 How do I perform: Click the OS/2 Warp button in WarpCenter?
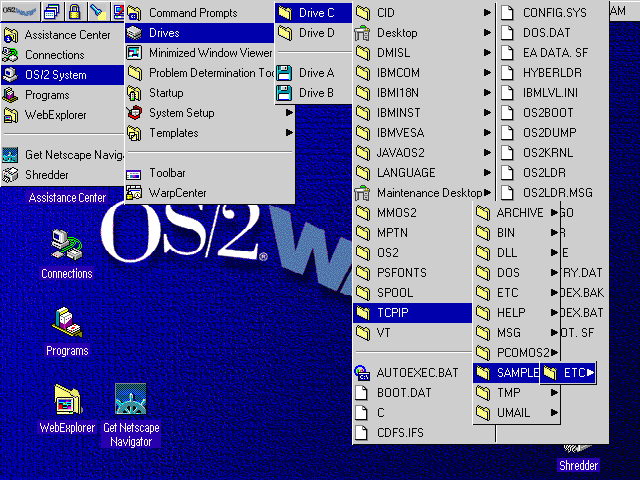click(x=19, y=11)
